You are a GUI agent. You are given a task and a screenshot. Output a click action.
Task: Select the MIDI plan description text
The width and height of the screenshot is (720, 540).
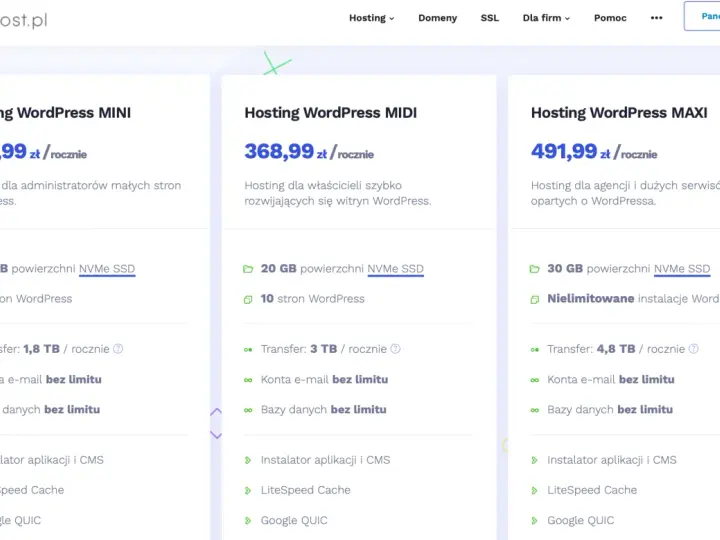coord(338,193)
